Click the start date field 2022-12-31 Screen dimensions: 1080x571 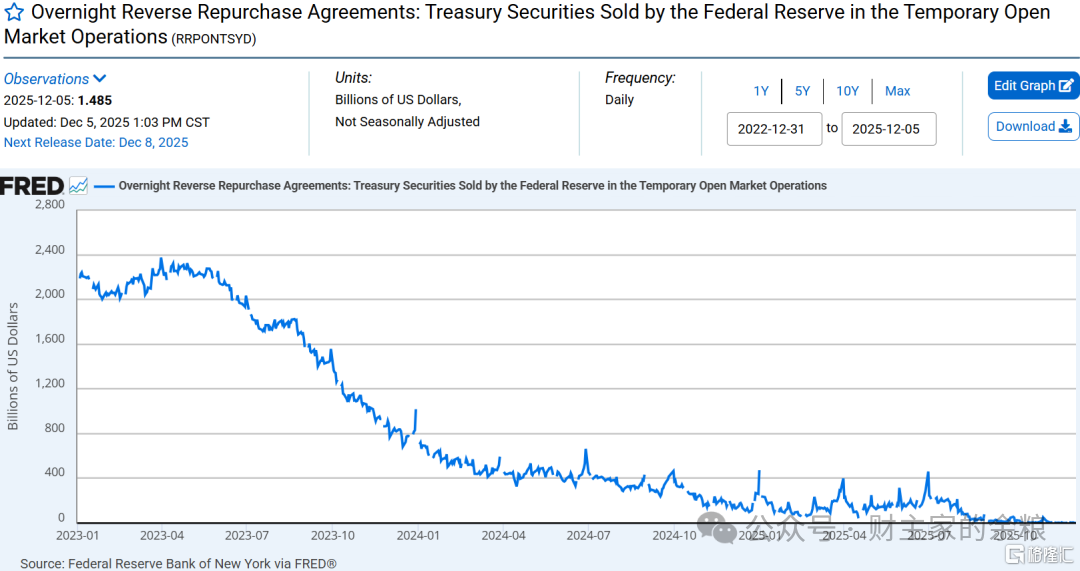pyautogui.click(x=774, y=129)
